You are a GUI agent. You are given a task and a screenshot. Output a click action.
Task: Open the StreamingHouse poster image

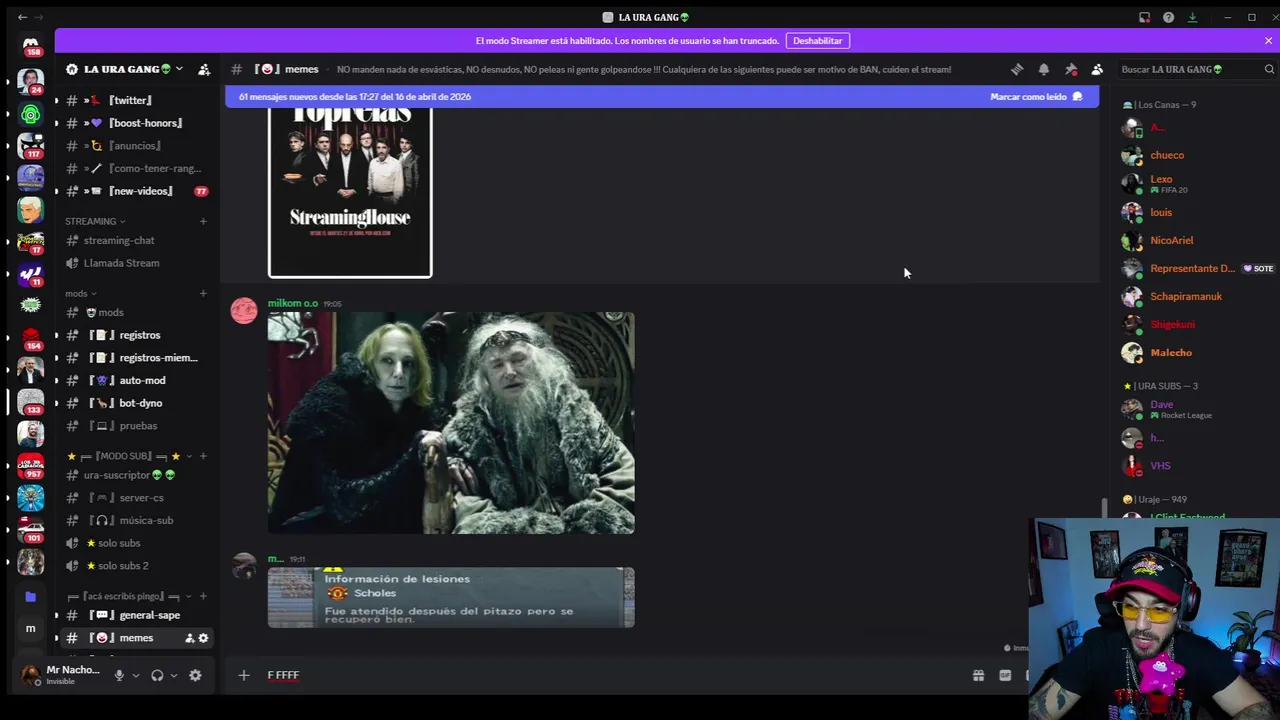point(350,192)
